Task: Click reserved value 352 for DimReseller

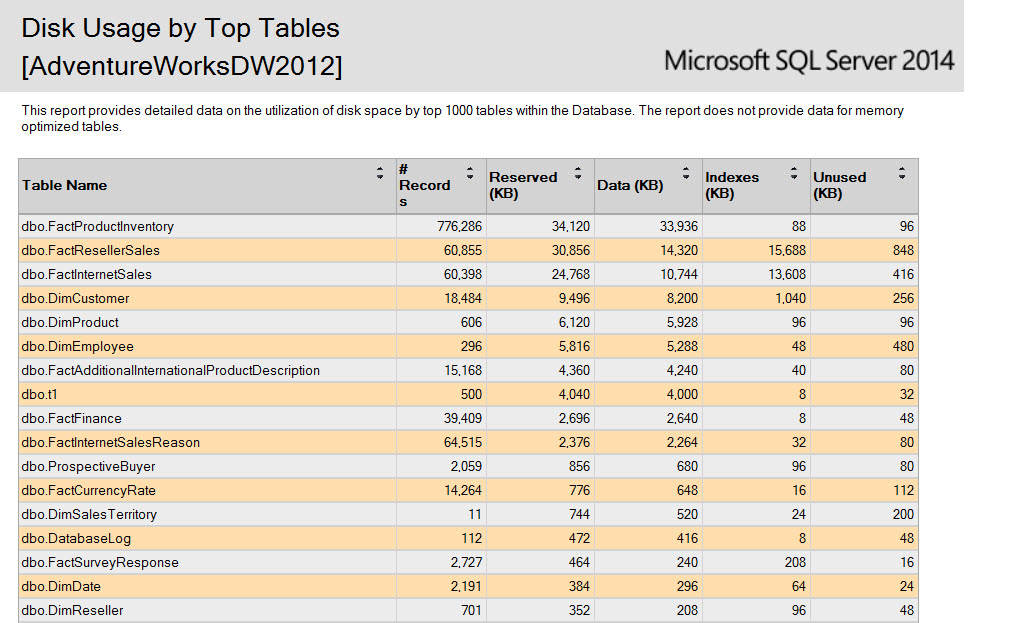Action: click(x=579, y=611)
